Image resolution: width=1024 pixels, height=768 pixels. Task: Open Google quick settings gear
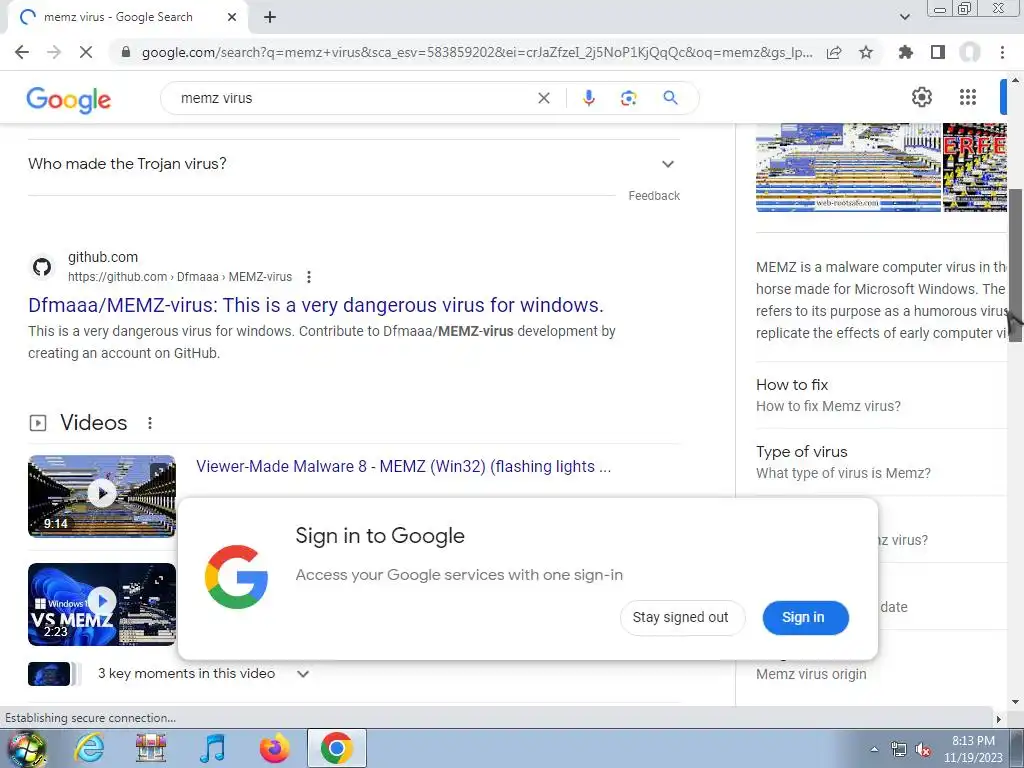pyautogui.click(x=921, y=97)
